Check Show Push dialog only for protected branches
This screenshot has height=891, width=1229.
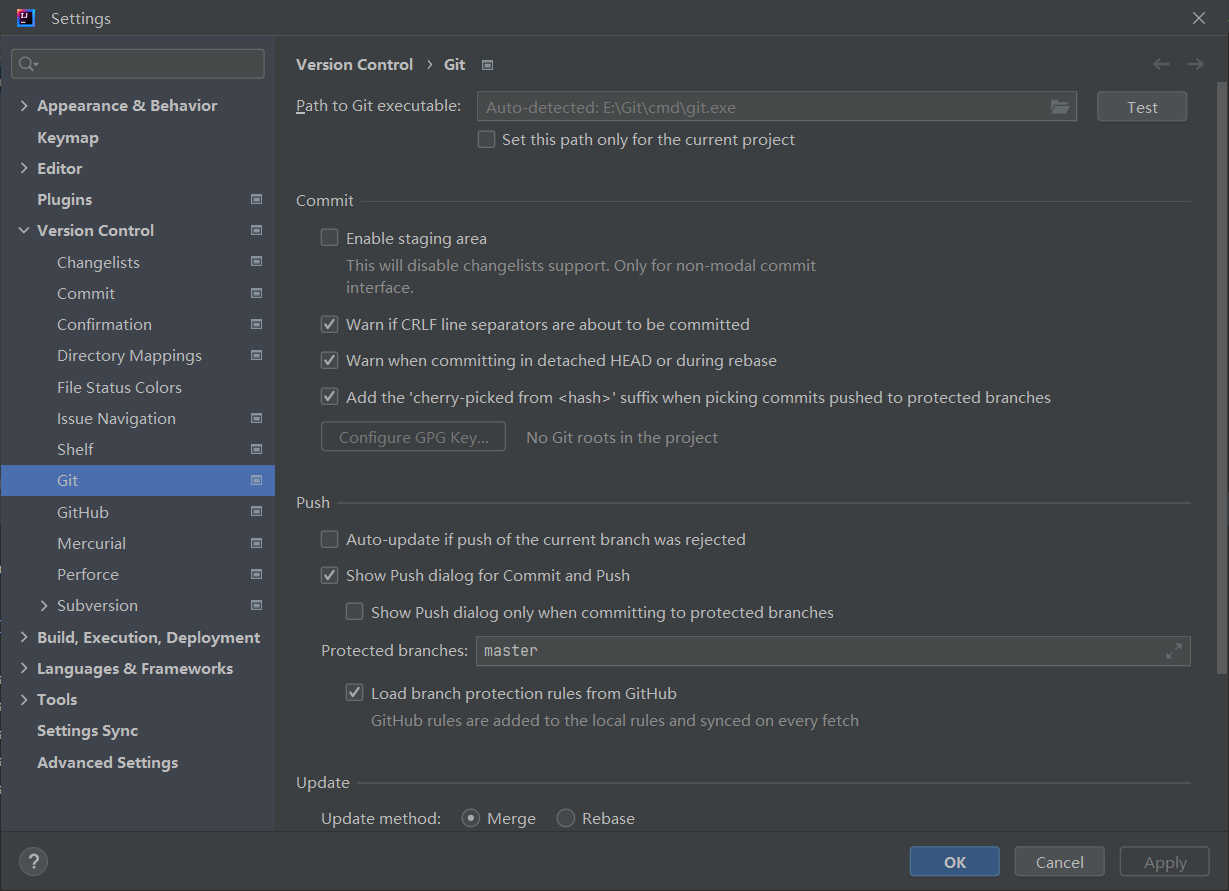pos(354,612)
